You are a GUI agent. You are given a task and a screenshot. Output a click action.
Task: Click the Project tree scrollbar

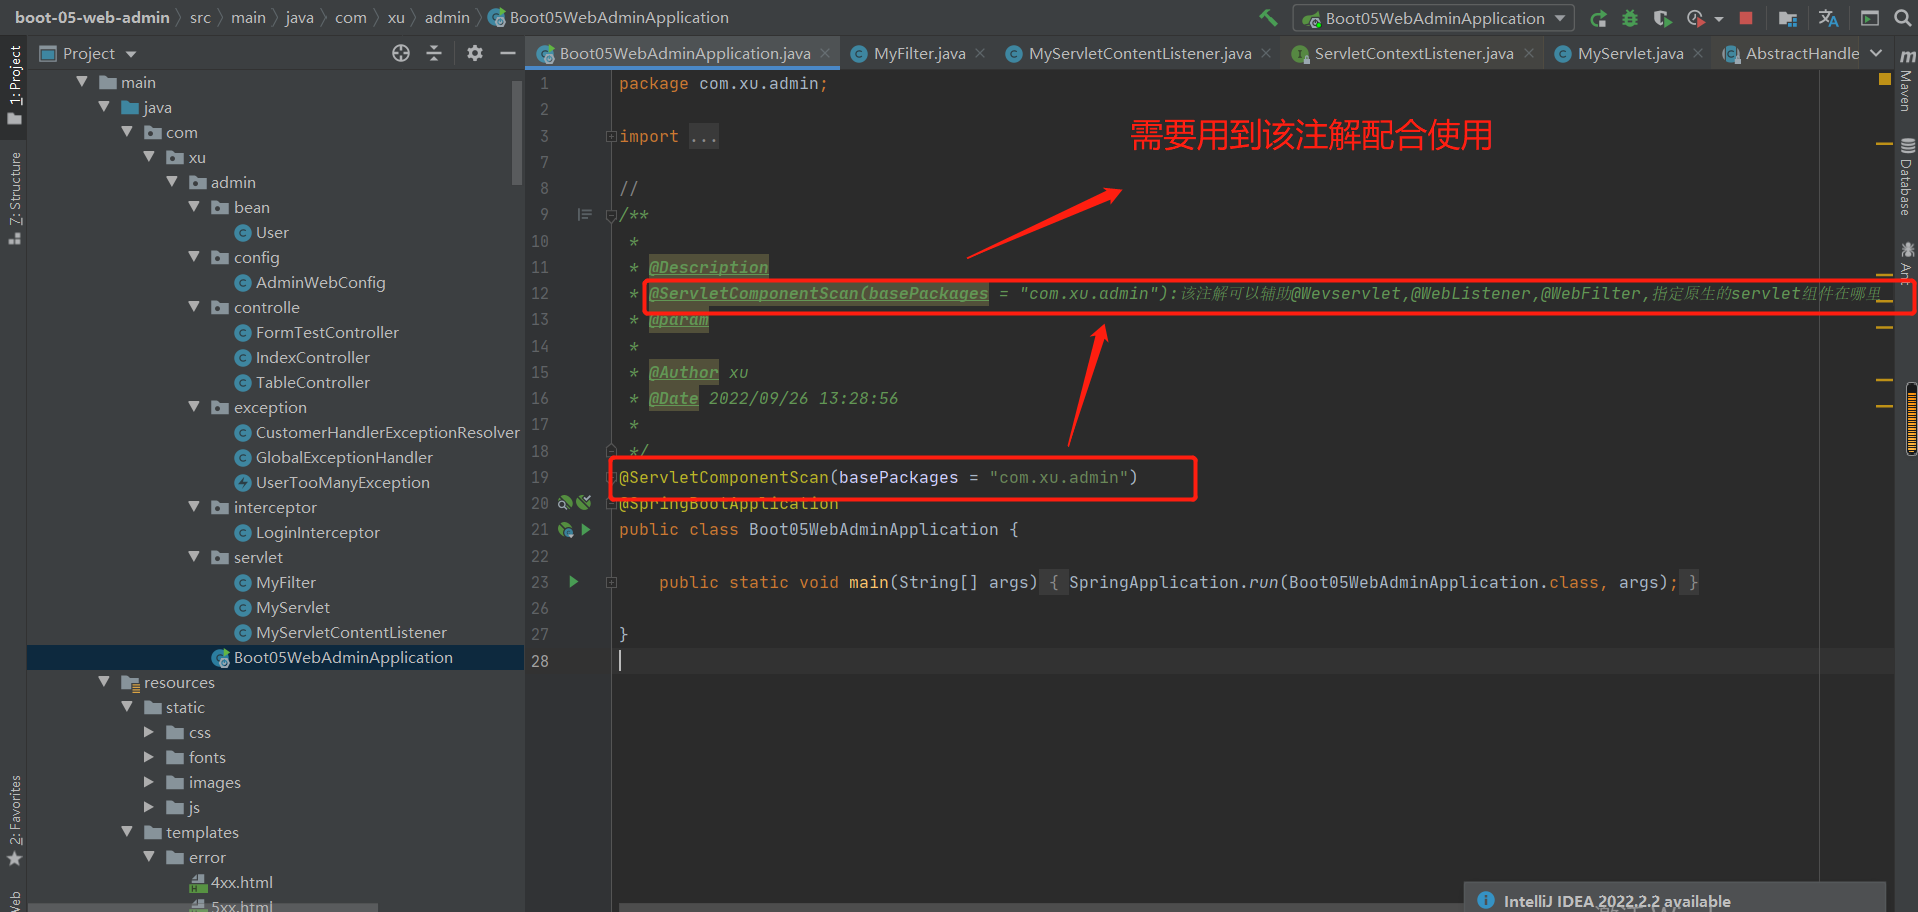[x=517, y=132]
